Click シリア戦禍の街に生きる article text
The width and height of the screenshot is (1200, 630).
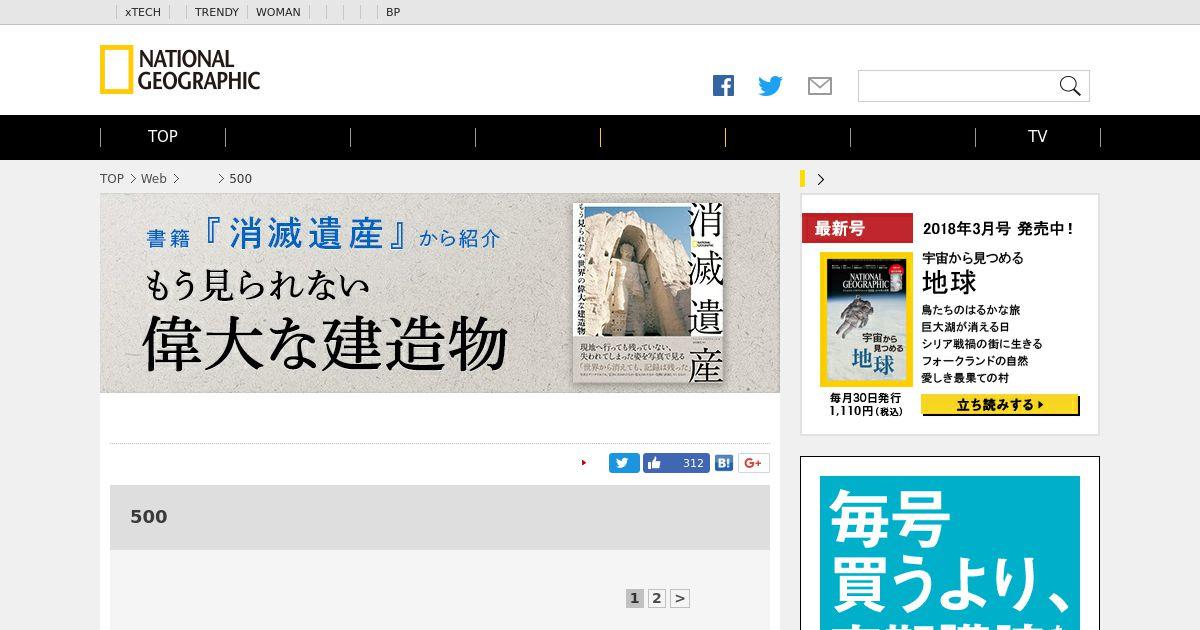982,344
